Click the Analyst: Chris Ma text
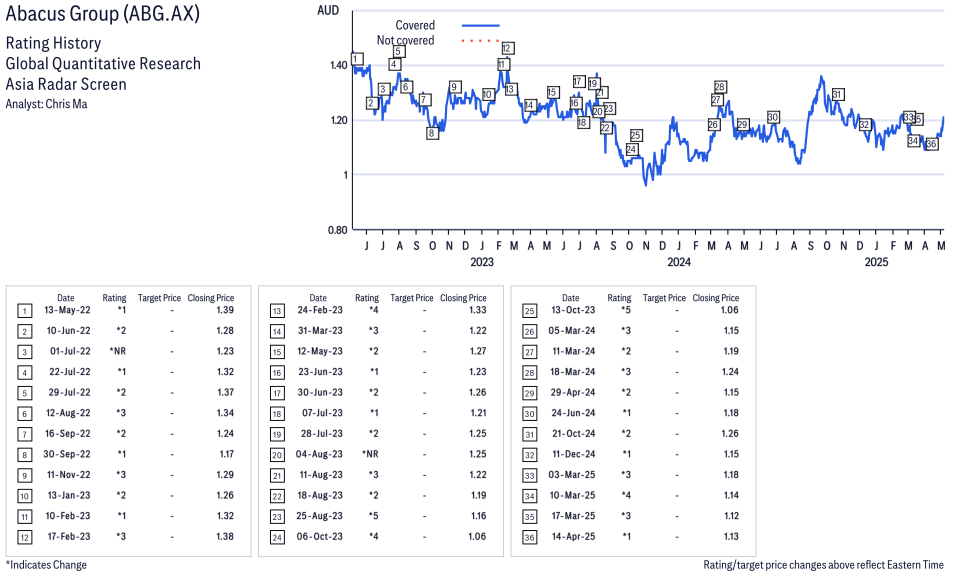The width and height of the screenshot is (955, 571). 46,104
